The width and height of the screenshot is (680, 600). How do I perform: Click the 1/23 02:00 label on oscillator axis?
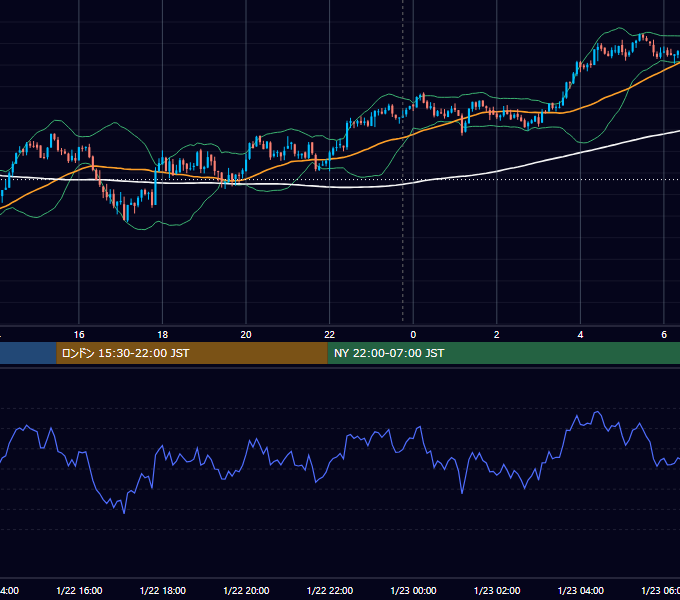tap(497, 590)
